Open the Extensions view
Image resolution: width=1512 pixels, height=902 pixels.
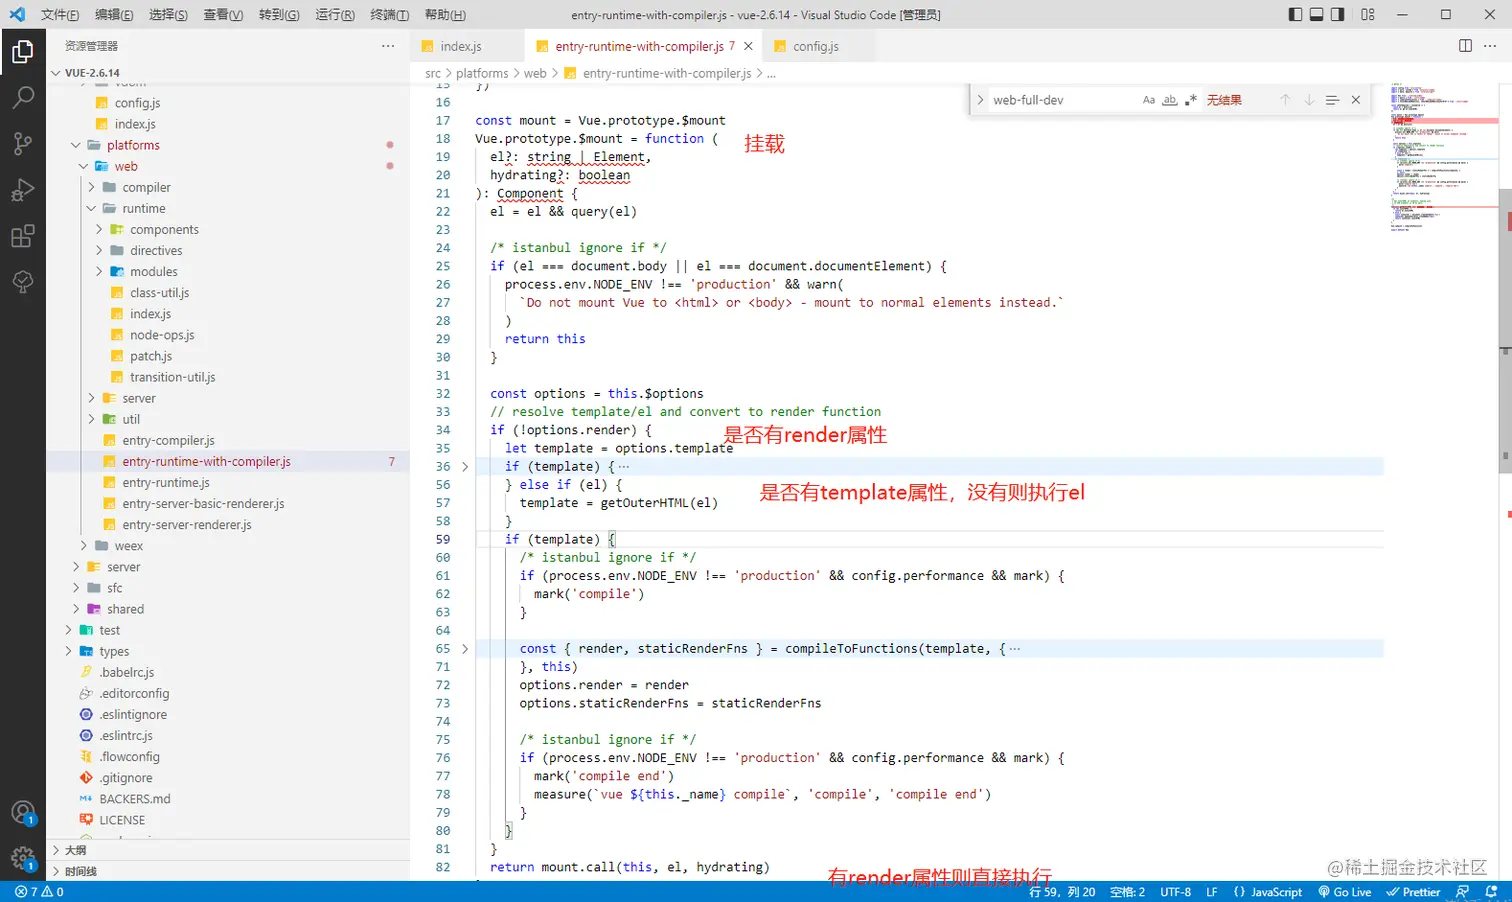(22, 236)
